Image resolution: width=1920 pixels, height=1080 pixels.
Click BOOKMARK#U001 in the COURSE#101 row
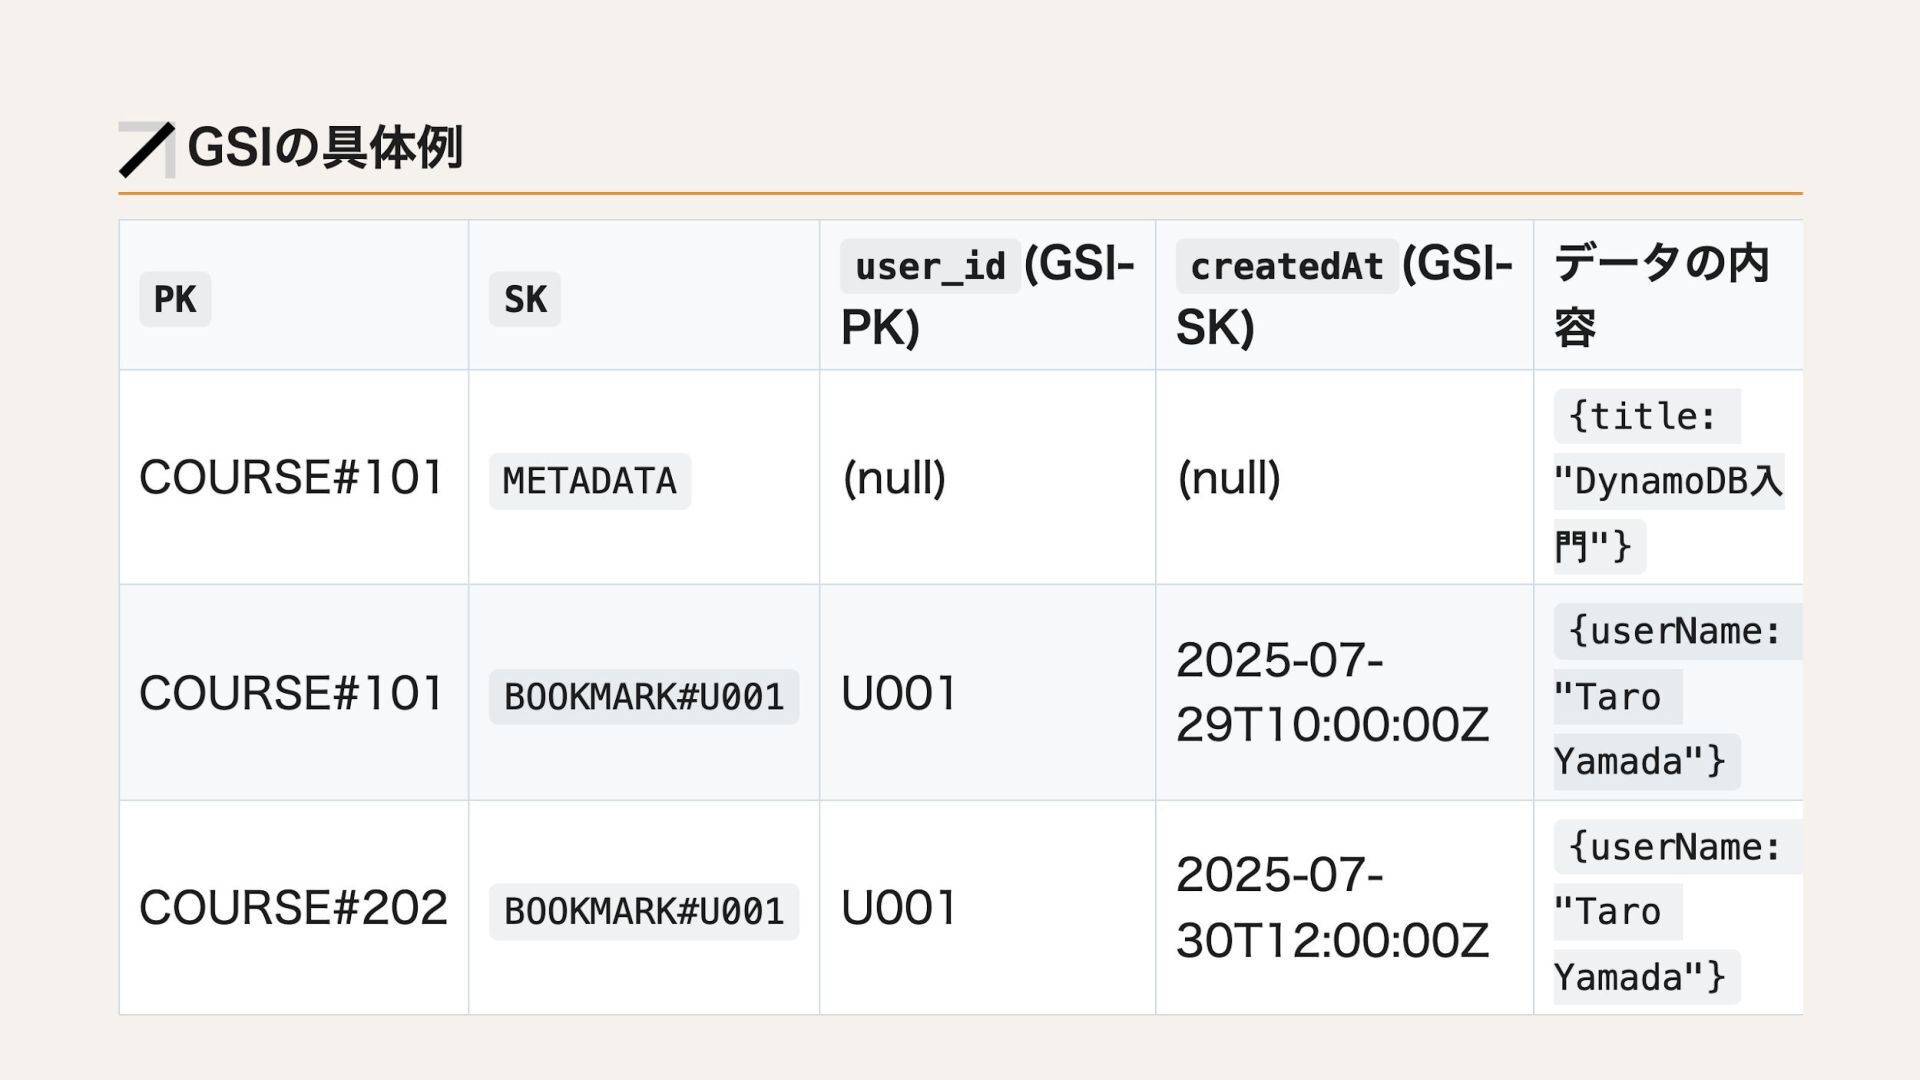click(644, 696)
